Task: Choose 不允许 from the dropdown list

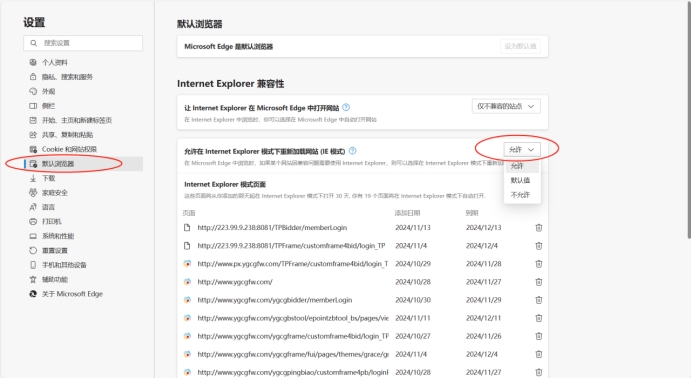Action: point(520,195)
